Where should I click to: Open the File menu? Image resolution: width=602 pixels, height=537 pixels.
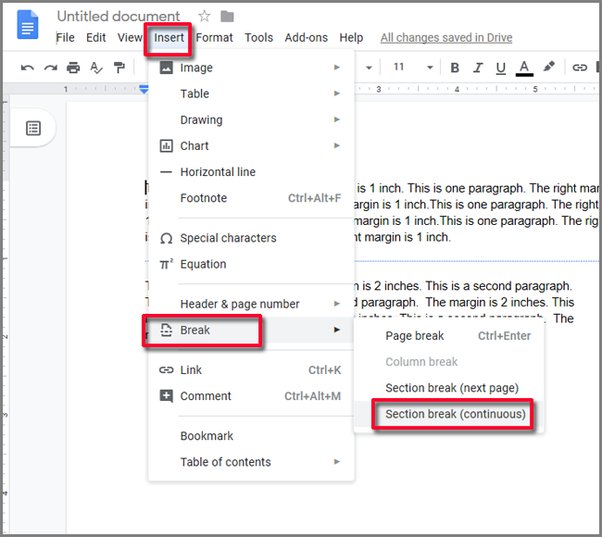65,38
